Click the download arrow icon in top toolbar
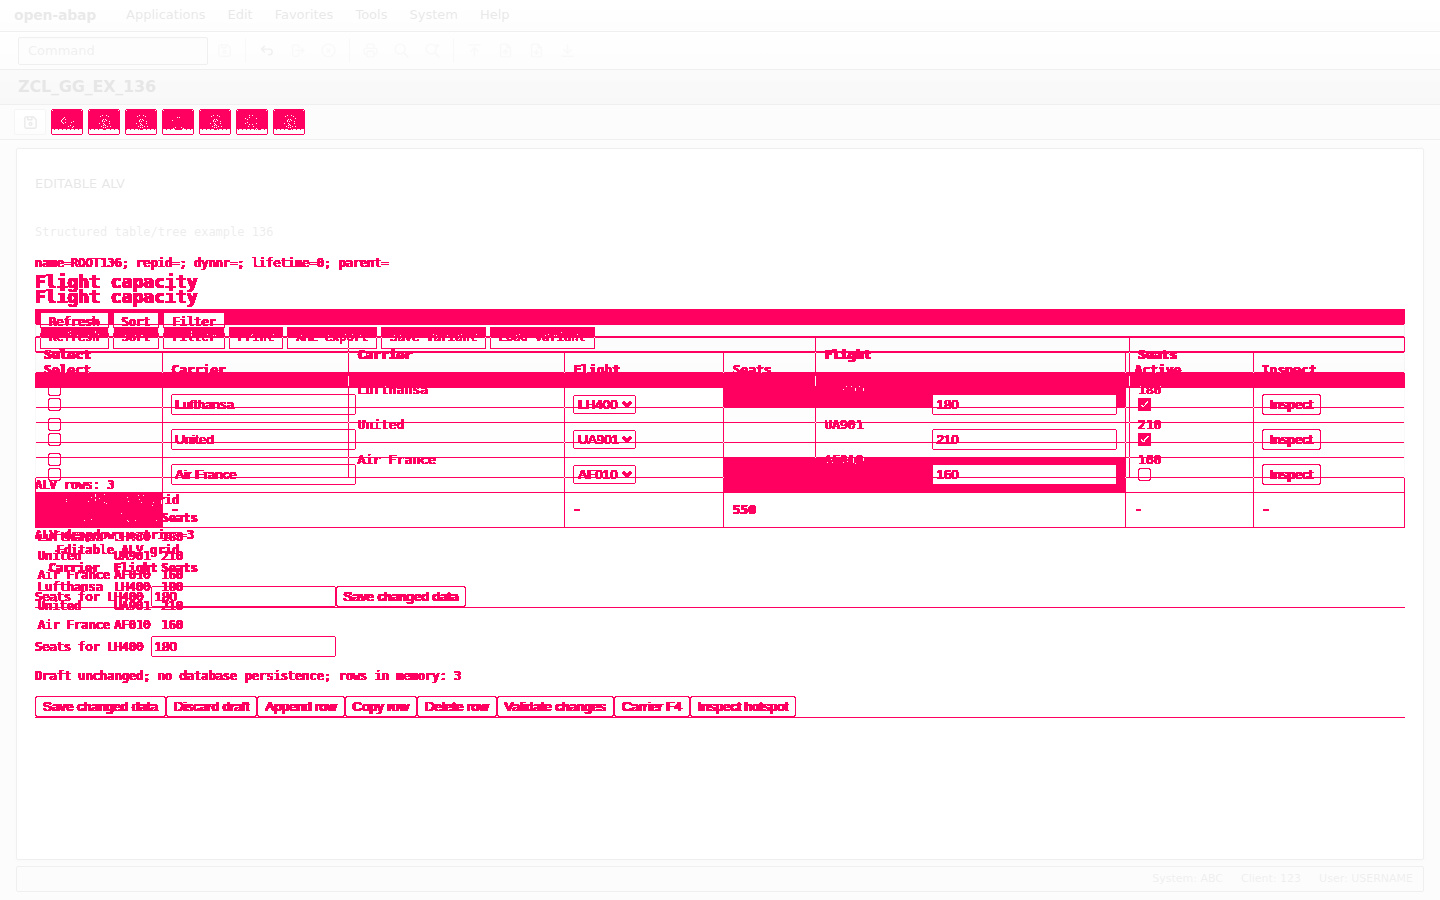 tap(567, 51)
